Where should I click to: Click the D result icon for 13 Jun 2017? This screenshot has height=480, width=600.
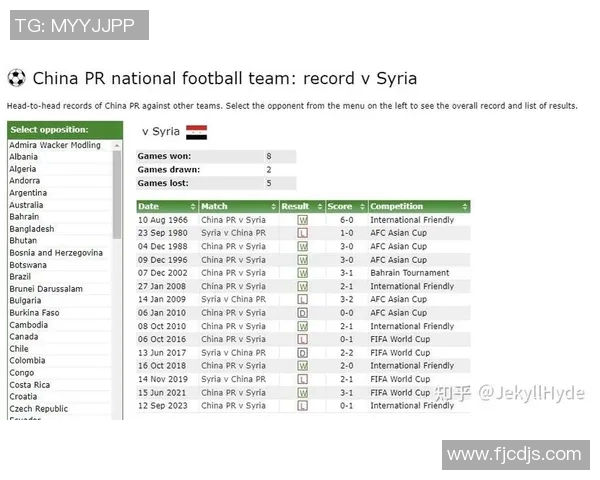[x=303, y=353]
